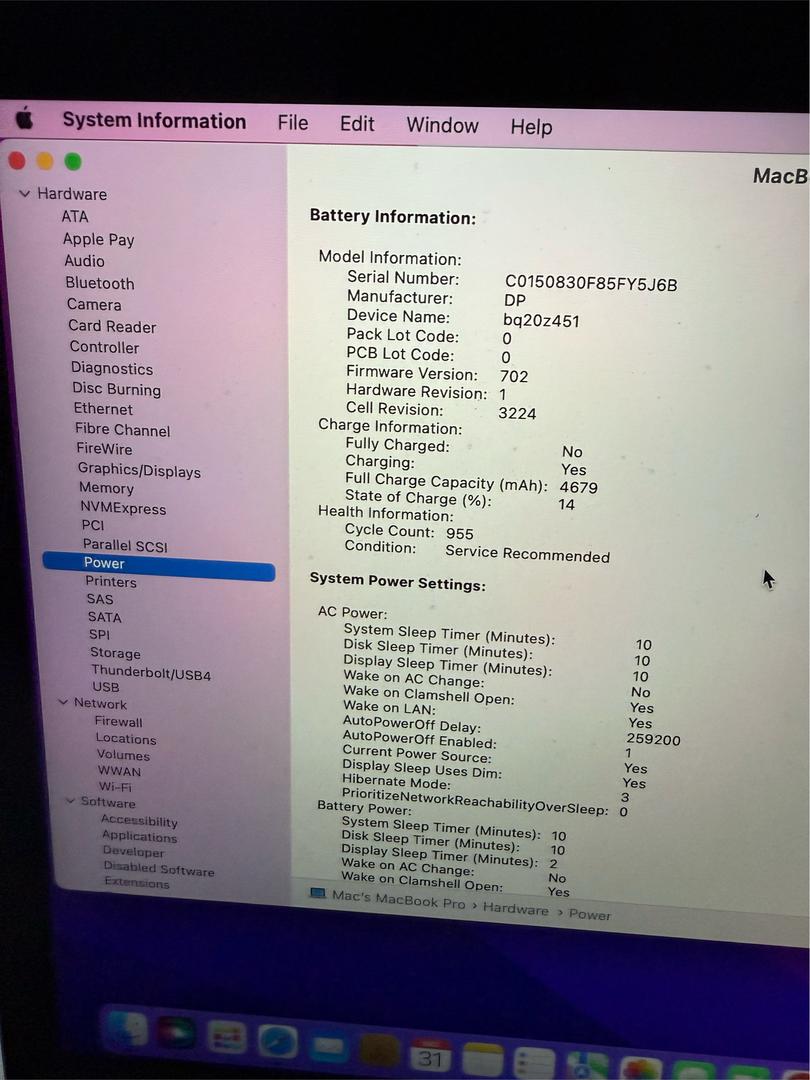The width and height of the screenshot is (810, 1080).
Task: Click Hardware in the path bar
Action: pos(515,909)
